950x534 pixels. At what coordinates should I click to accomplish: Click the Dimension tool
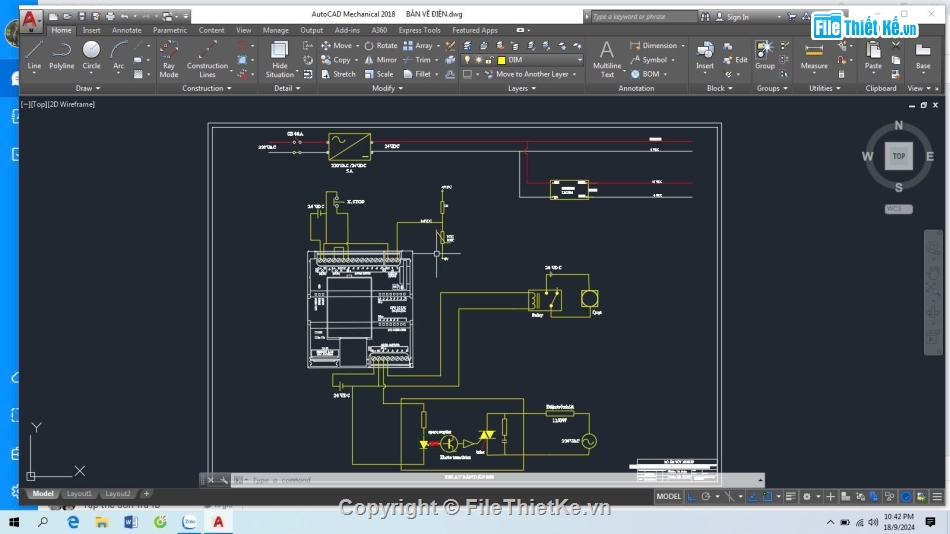click(x=653, y=45)
